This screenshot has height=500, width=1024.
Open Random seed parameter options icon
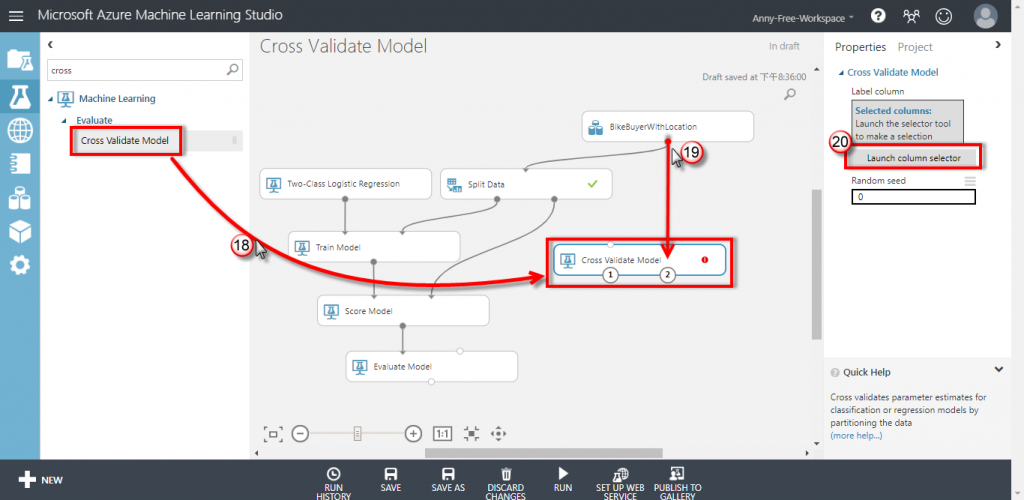coord(970,181)
